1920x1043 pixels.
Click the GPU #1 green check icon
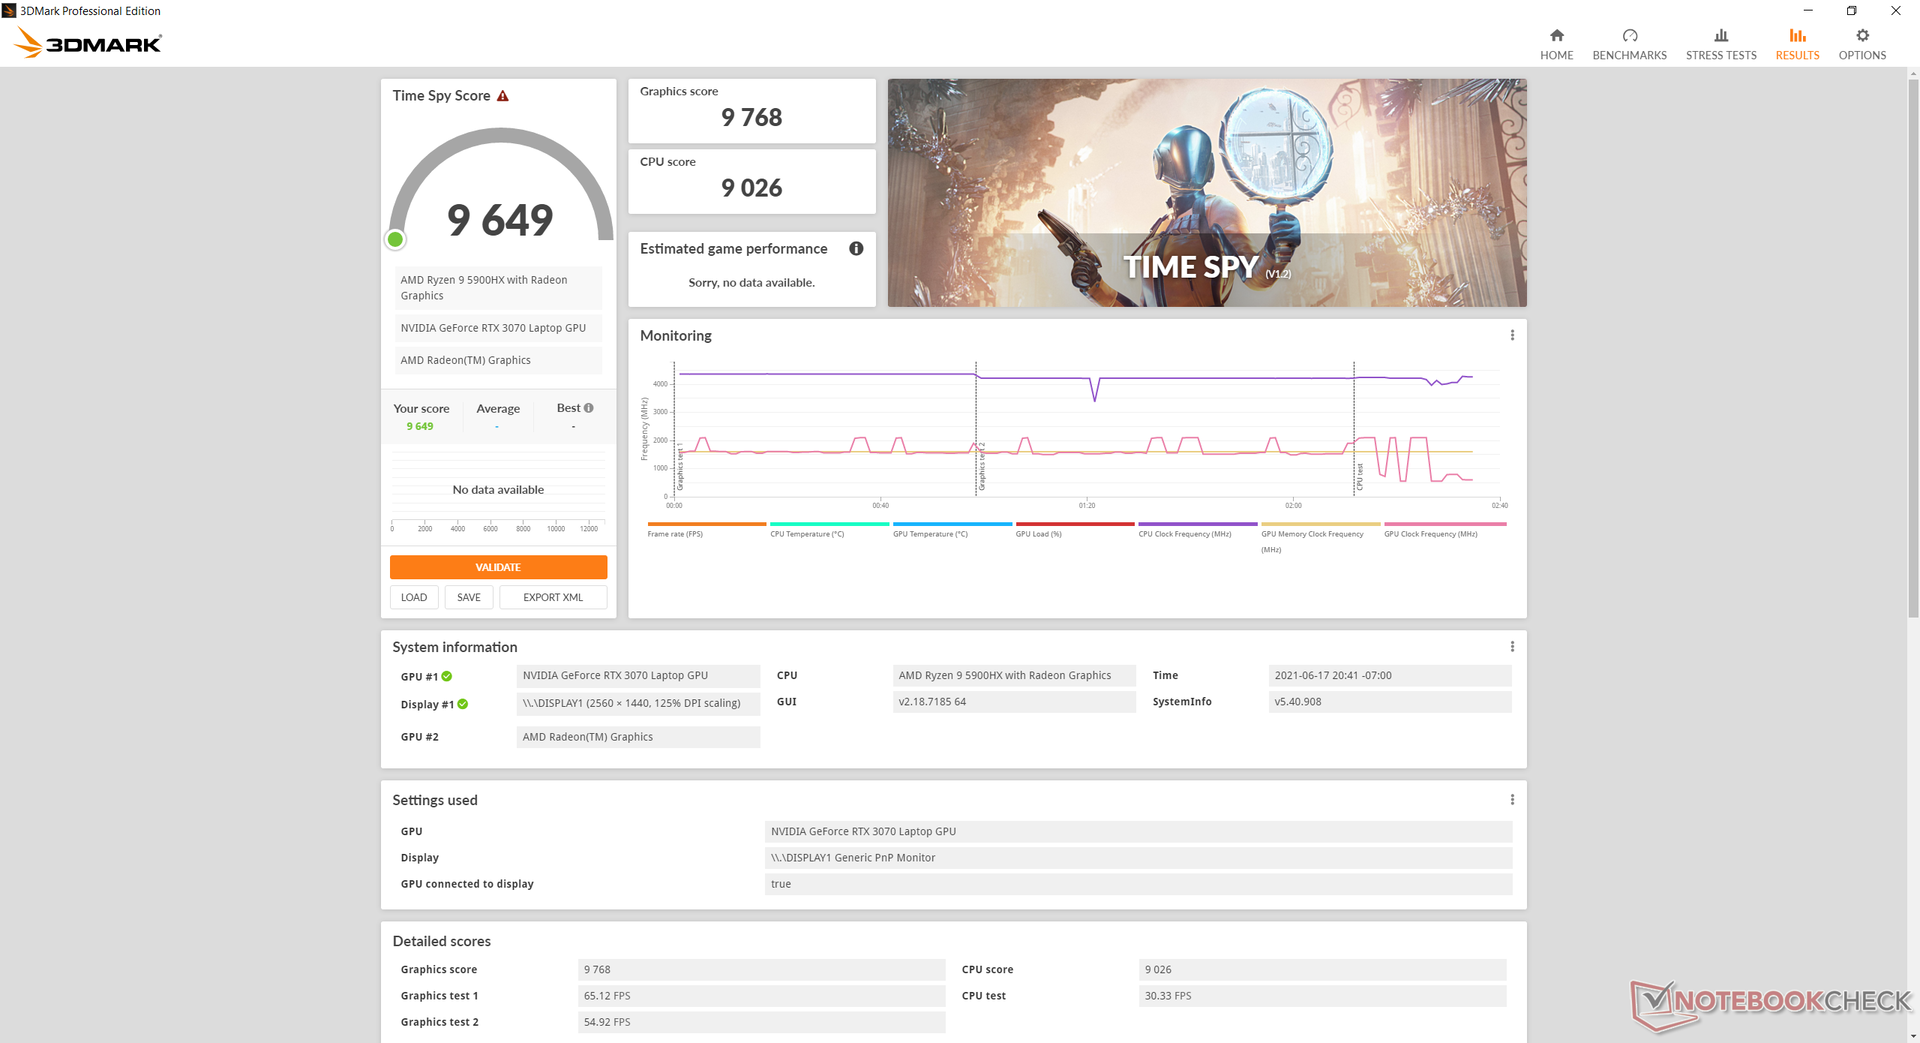447,677
